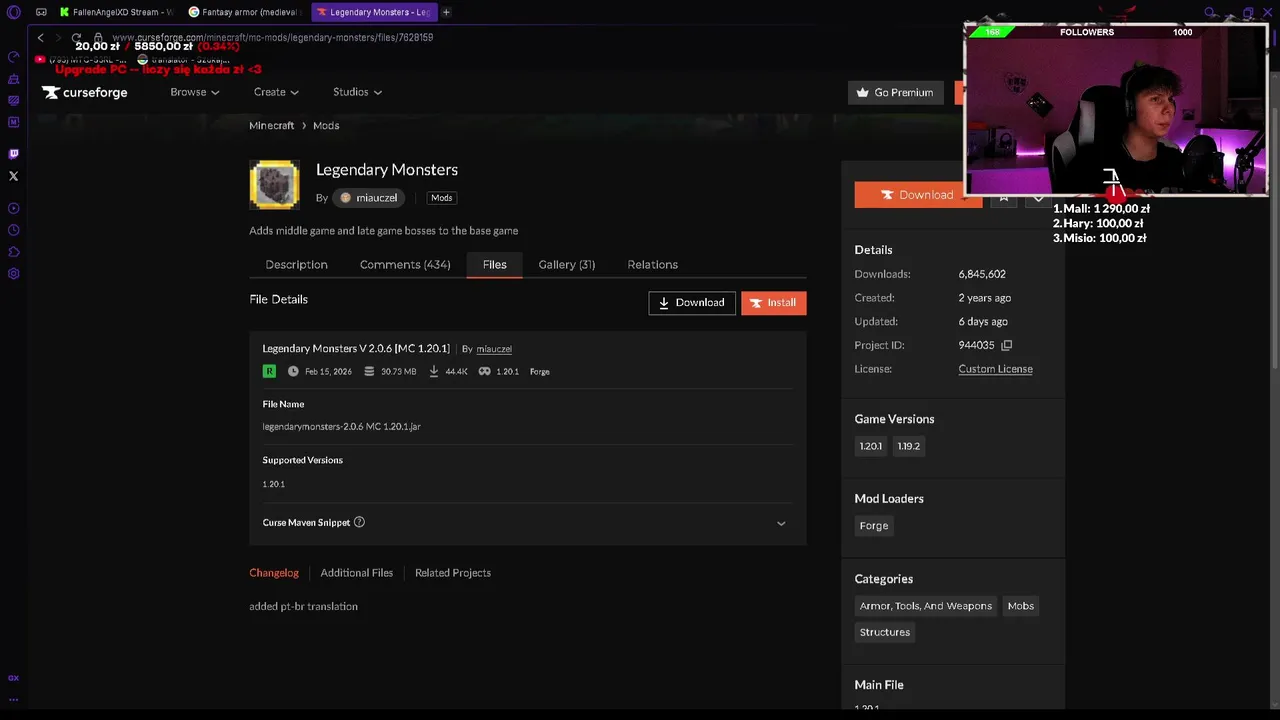Screen dimensions: 1280x720
Task: Click the Mods tag next to author
Action: point(441,198)
